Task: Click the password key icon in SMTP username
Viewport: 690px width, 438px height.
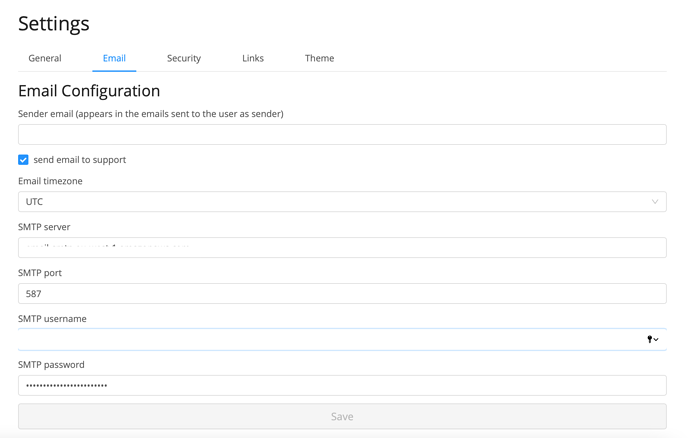Action: (651, 340)
